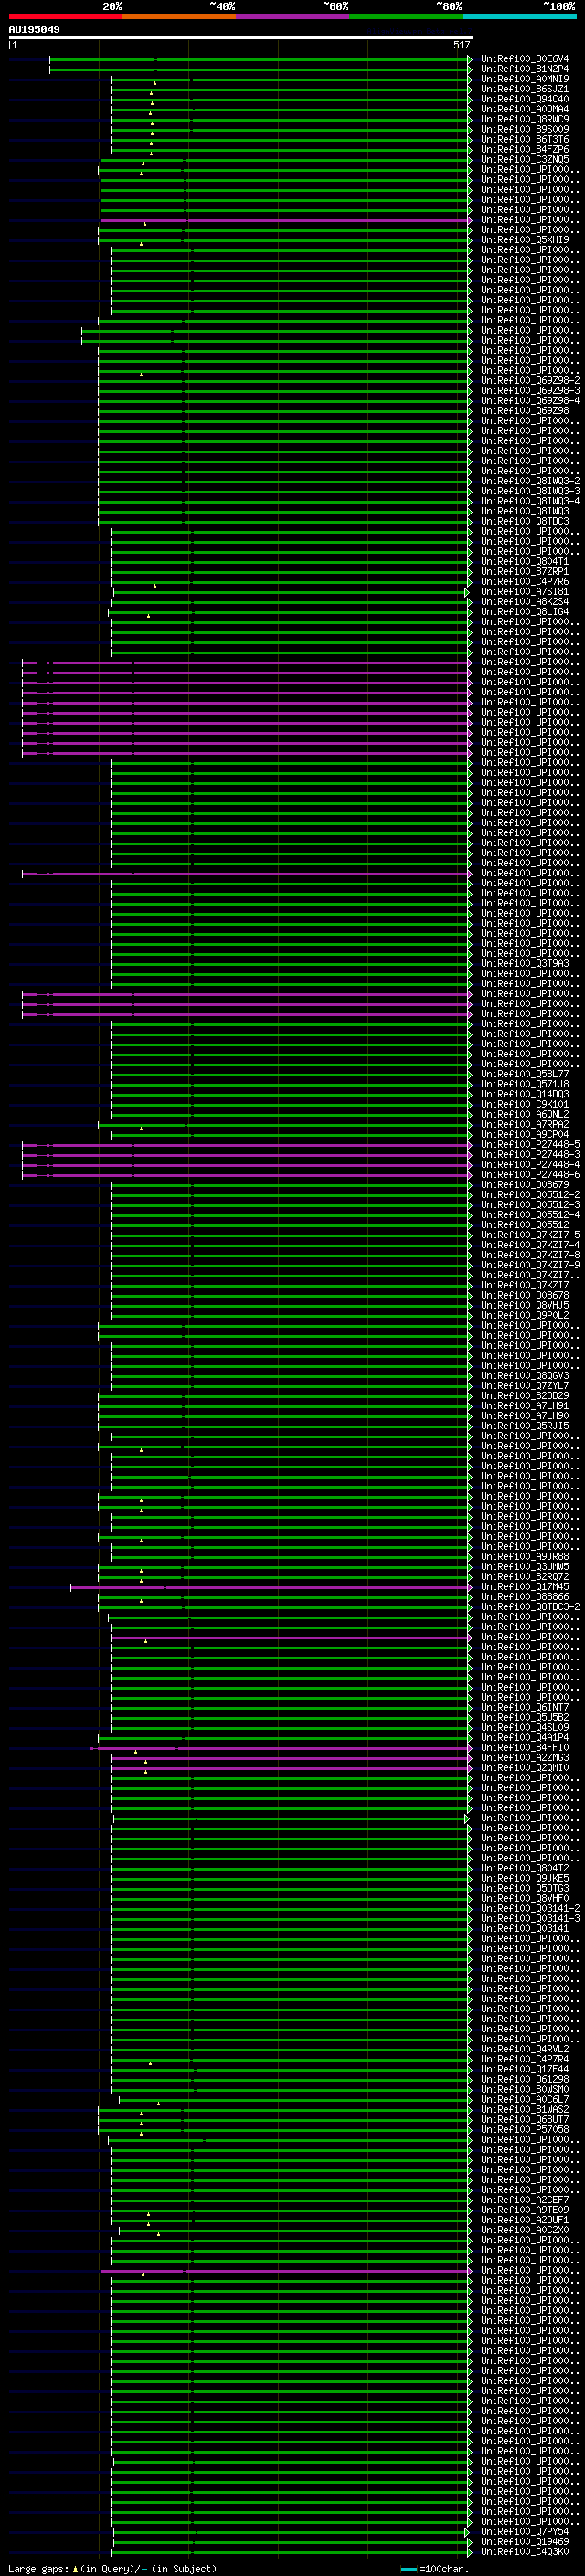Select the UniRef100_A8K2S4 label
585x2576 pixels.
click(x=525, y=601)
